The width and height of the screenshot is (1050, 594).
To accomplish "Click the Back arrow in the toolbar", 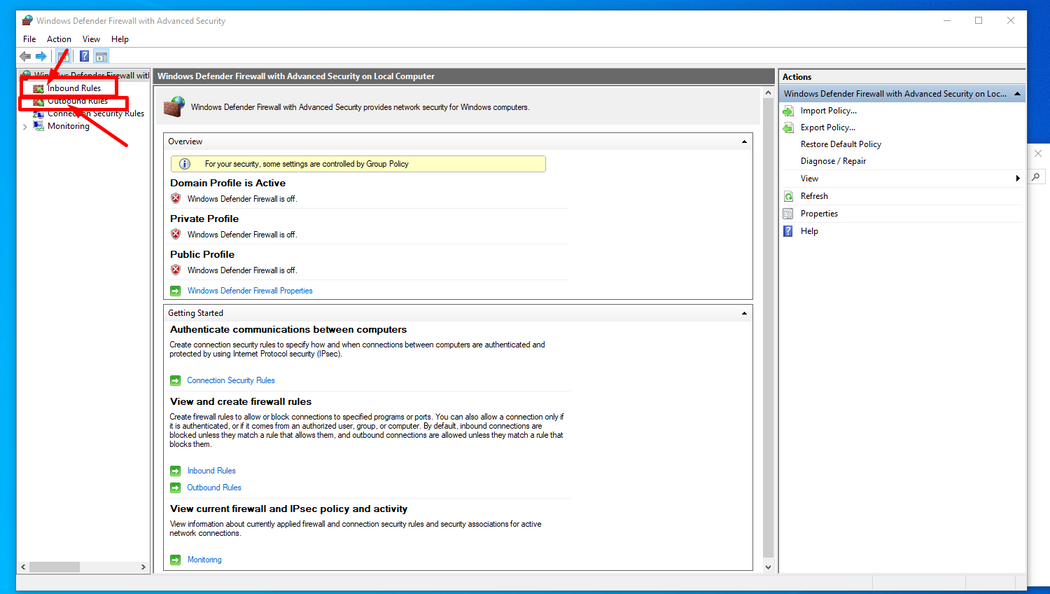I will (x=25, y=57).
